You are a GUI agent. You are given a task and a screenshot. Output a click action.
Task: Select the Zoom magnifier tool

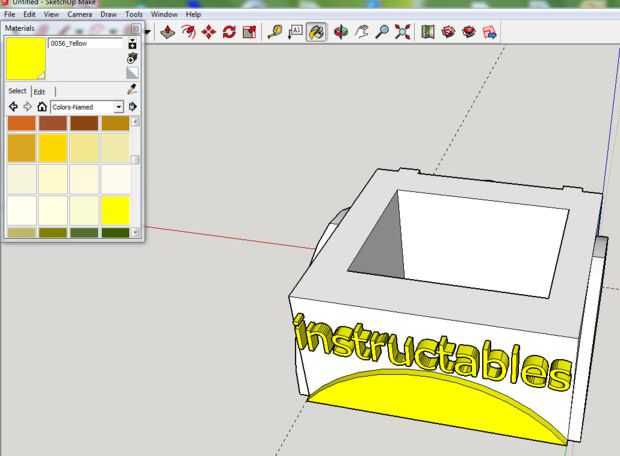382,32
